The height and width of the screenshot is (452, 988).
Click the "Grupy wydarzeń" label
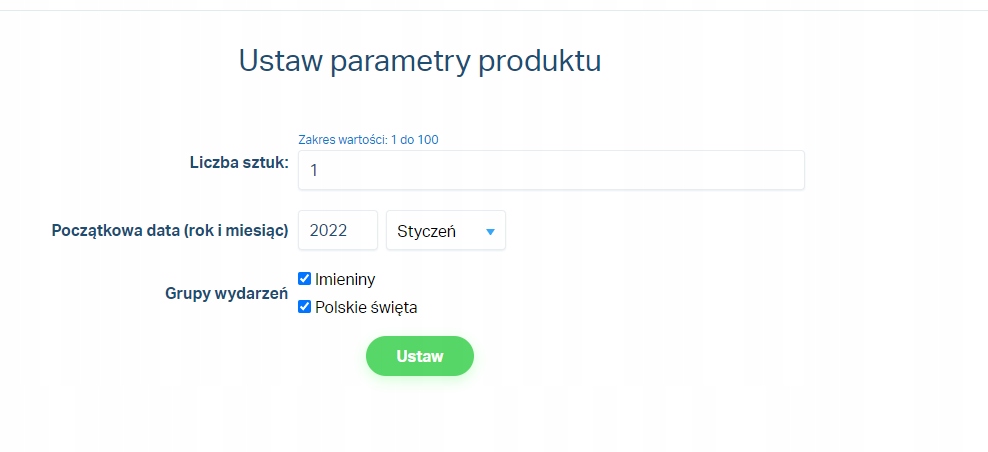click(226, 293)
